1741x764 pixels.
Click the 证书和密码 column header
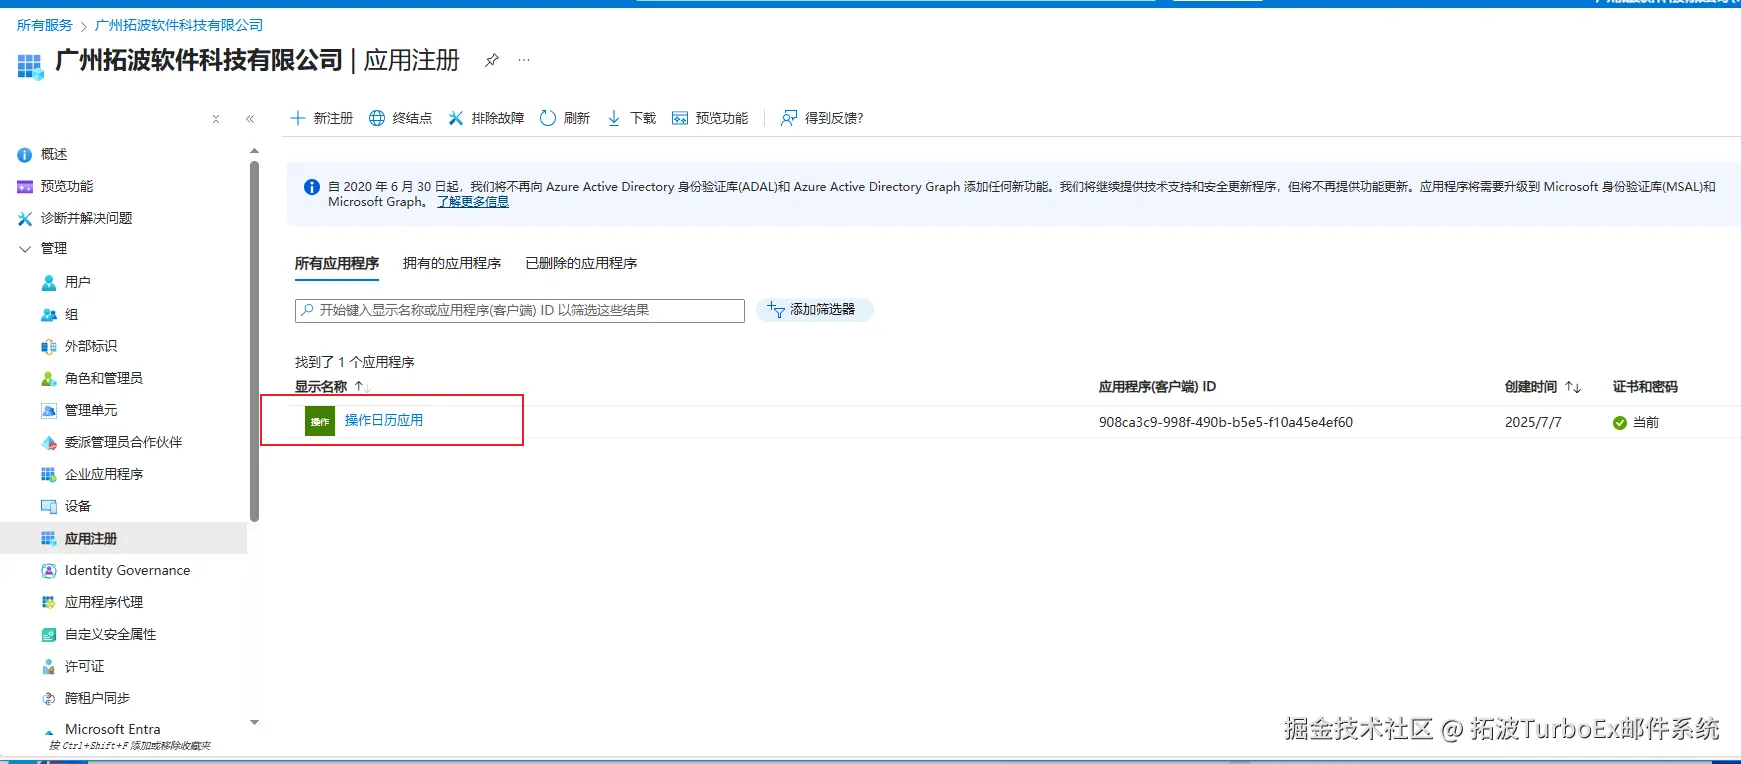1645,387
